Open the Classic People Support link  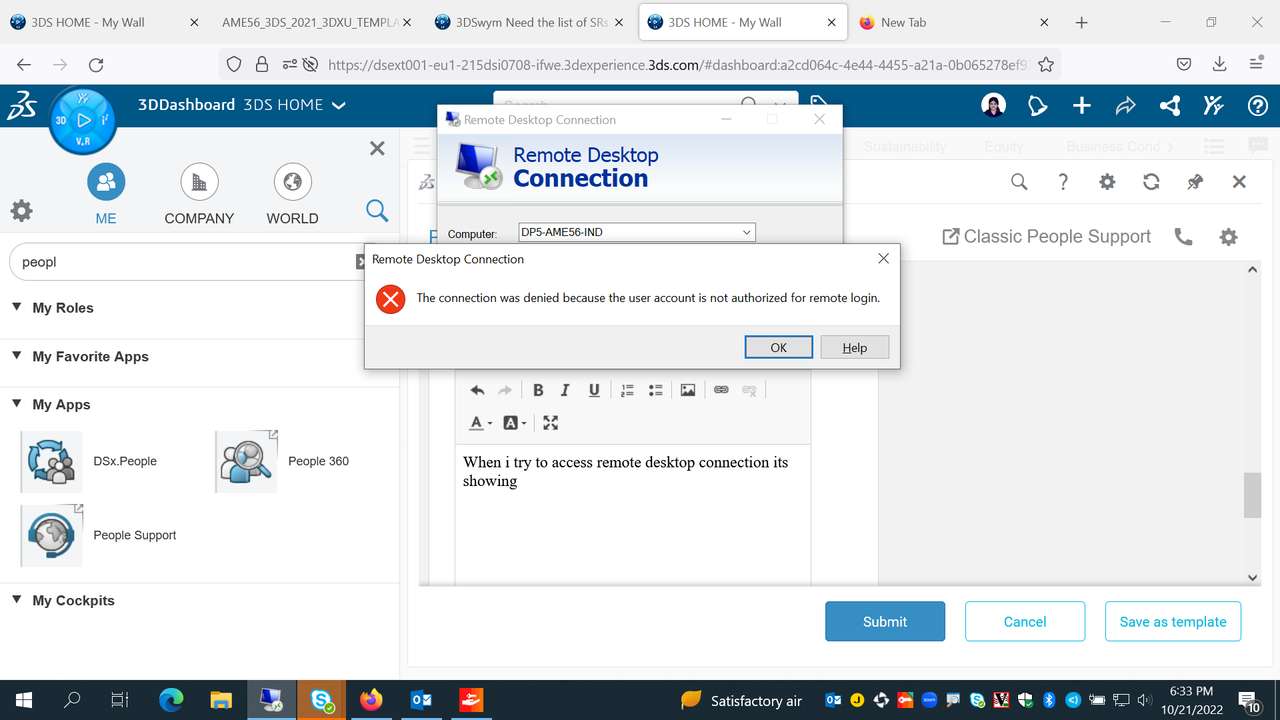1047,237
